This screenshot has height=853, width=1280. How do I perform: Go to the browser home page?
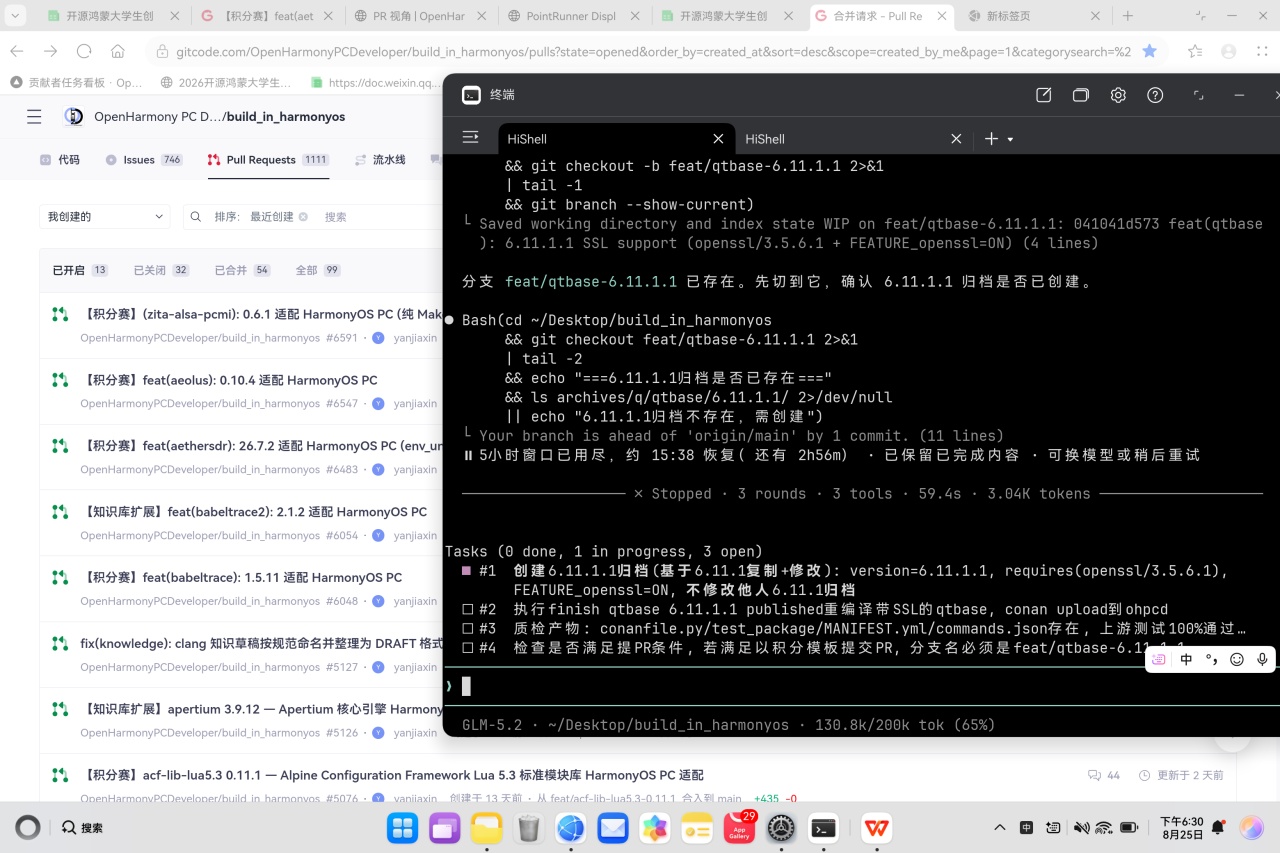pos(117,51)
